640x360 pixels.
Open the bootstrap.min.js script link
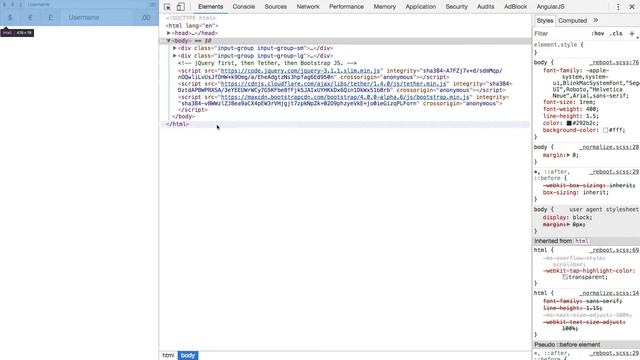345,97
